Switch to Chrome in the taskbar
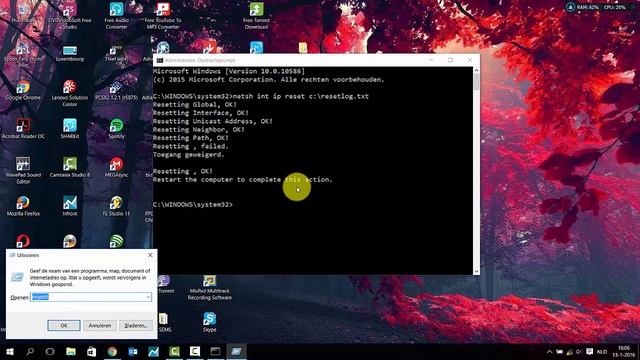This screenshot has height=360, width=640. (x=112, y=351)
